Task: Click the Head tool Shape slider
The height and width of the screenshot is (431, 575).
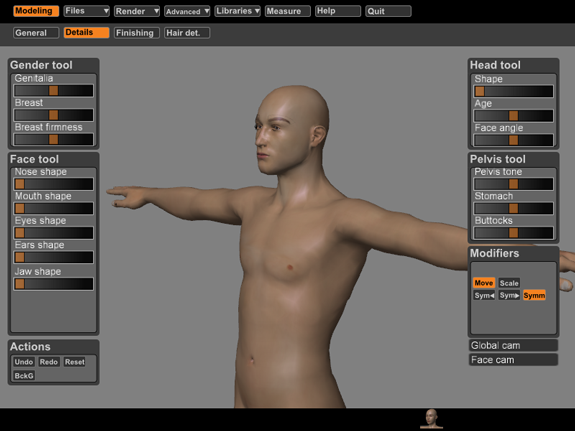Action: 513,91
